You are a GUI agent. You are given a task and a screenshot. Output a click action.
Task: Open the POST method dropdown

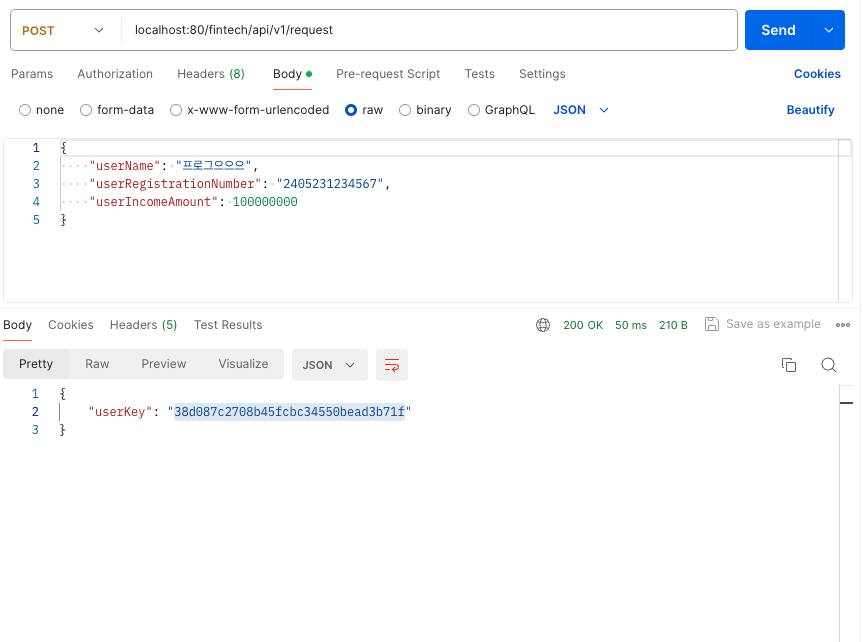[63, 30]
